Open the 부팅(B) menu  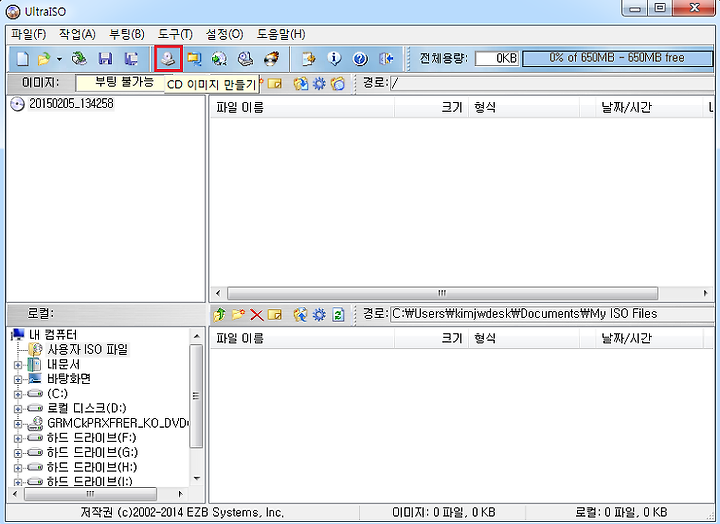127,34
